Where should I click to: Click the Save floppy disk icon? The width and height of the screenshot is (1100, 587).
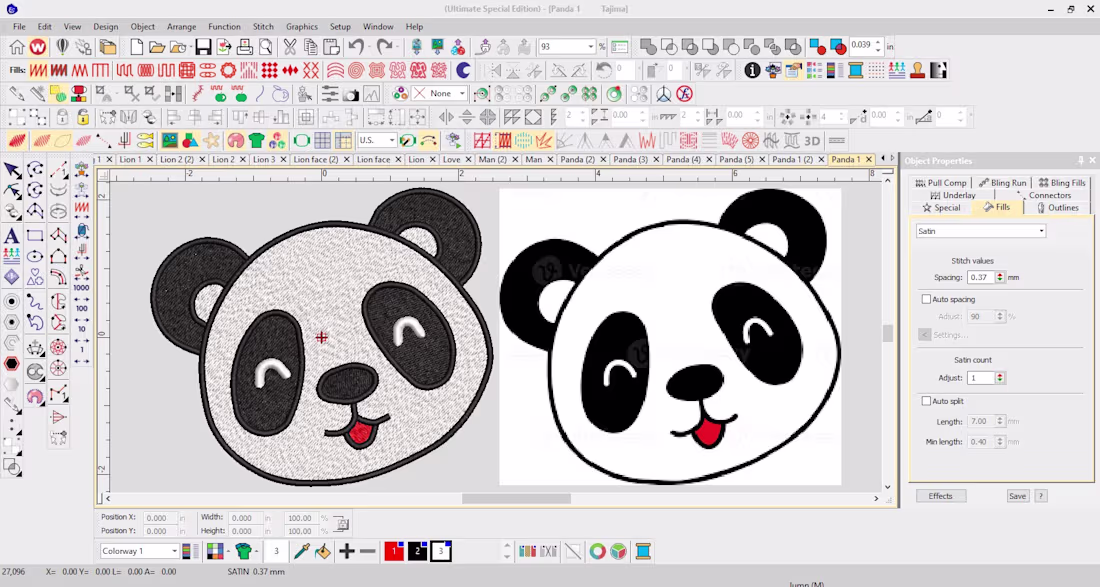click(203, 47)
